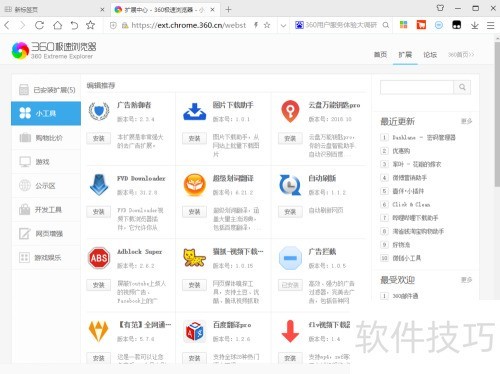The image size is (500, 374).
Task: Select the 开发工具 sidebar category
Action: [x=46, y=210]
